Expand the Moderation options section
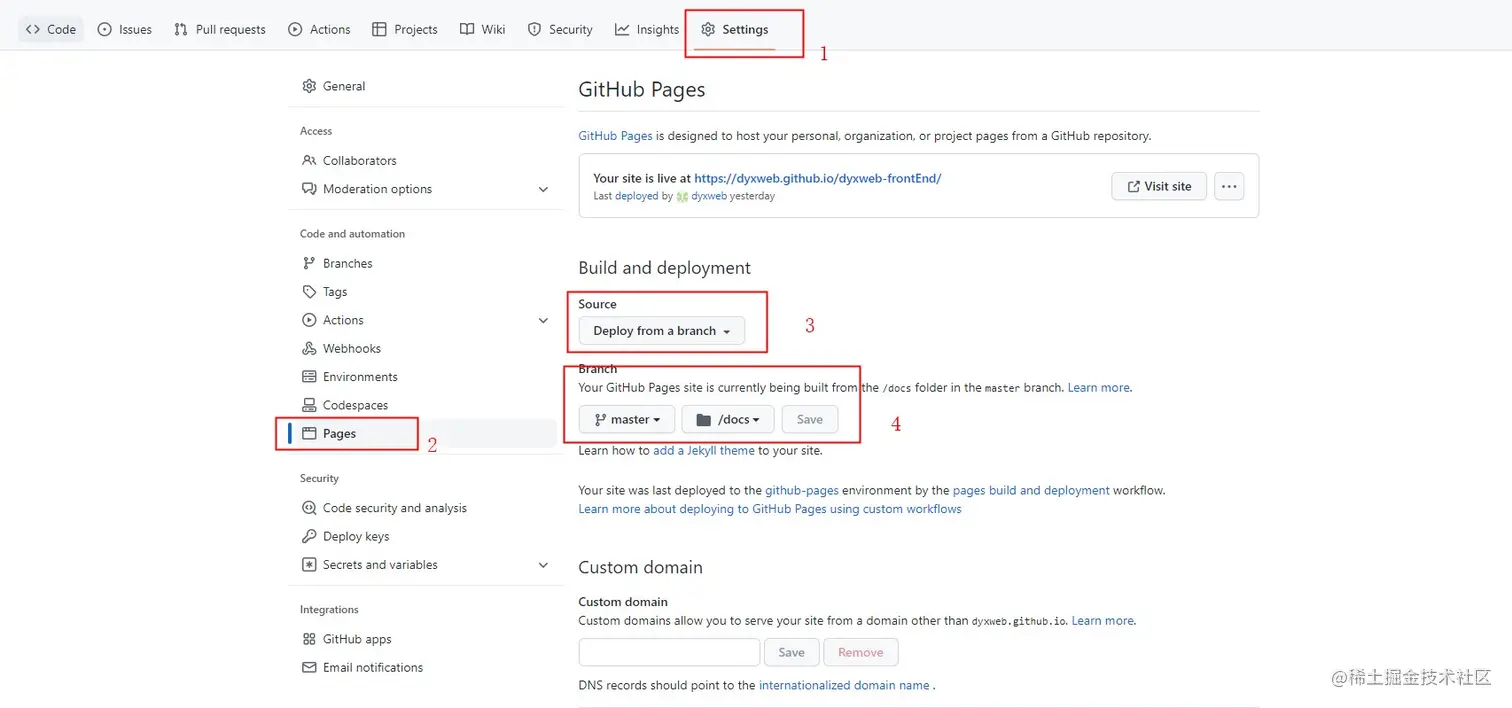 click(x=543, y=189)
